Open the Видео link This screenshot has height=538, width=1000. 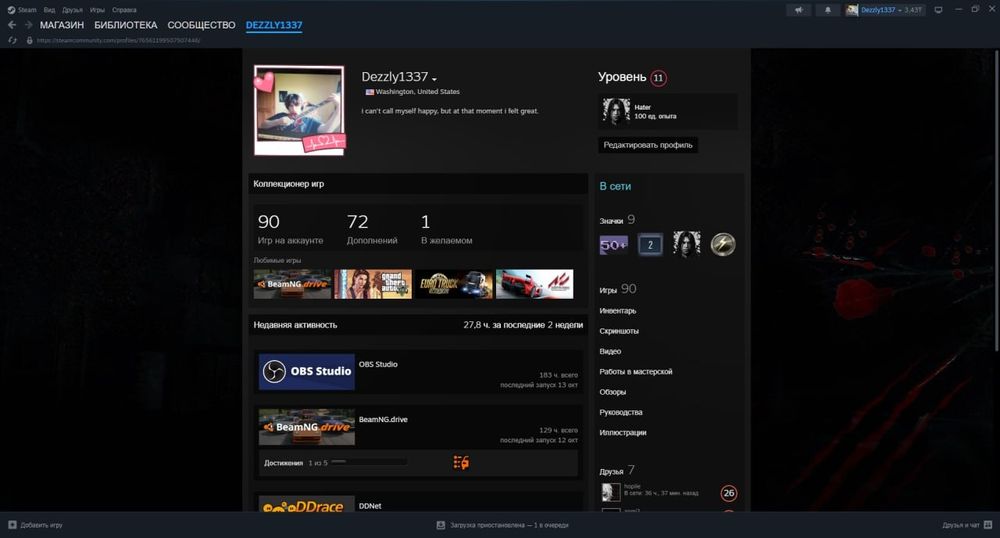click(x=610, y=351)
